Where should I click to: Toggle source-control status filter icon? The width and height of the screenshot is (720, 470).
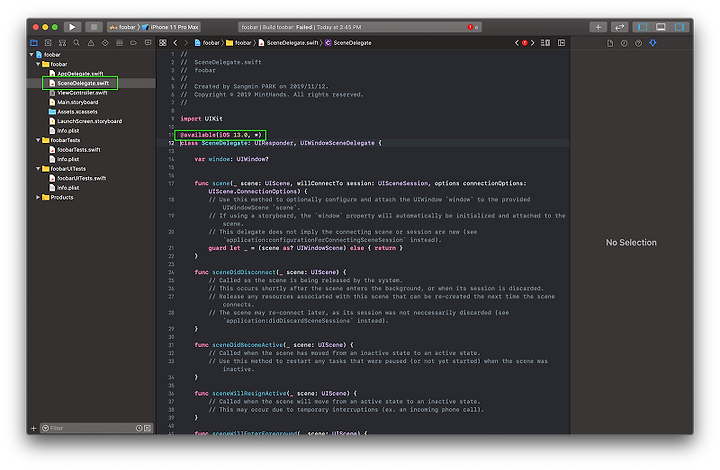(x=147, y=428)
